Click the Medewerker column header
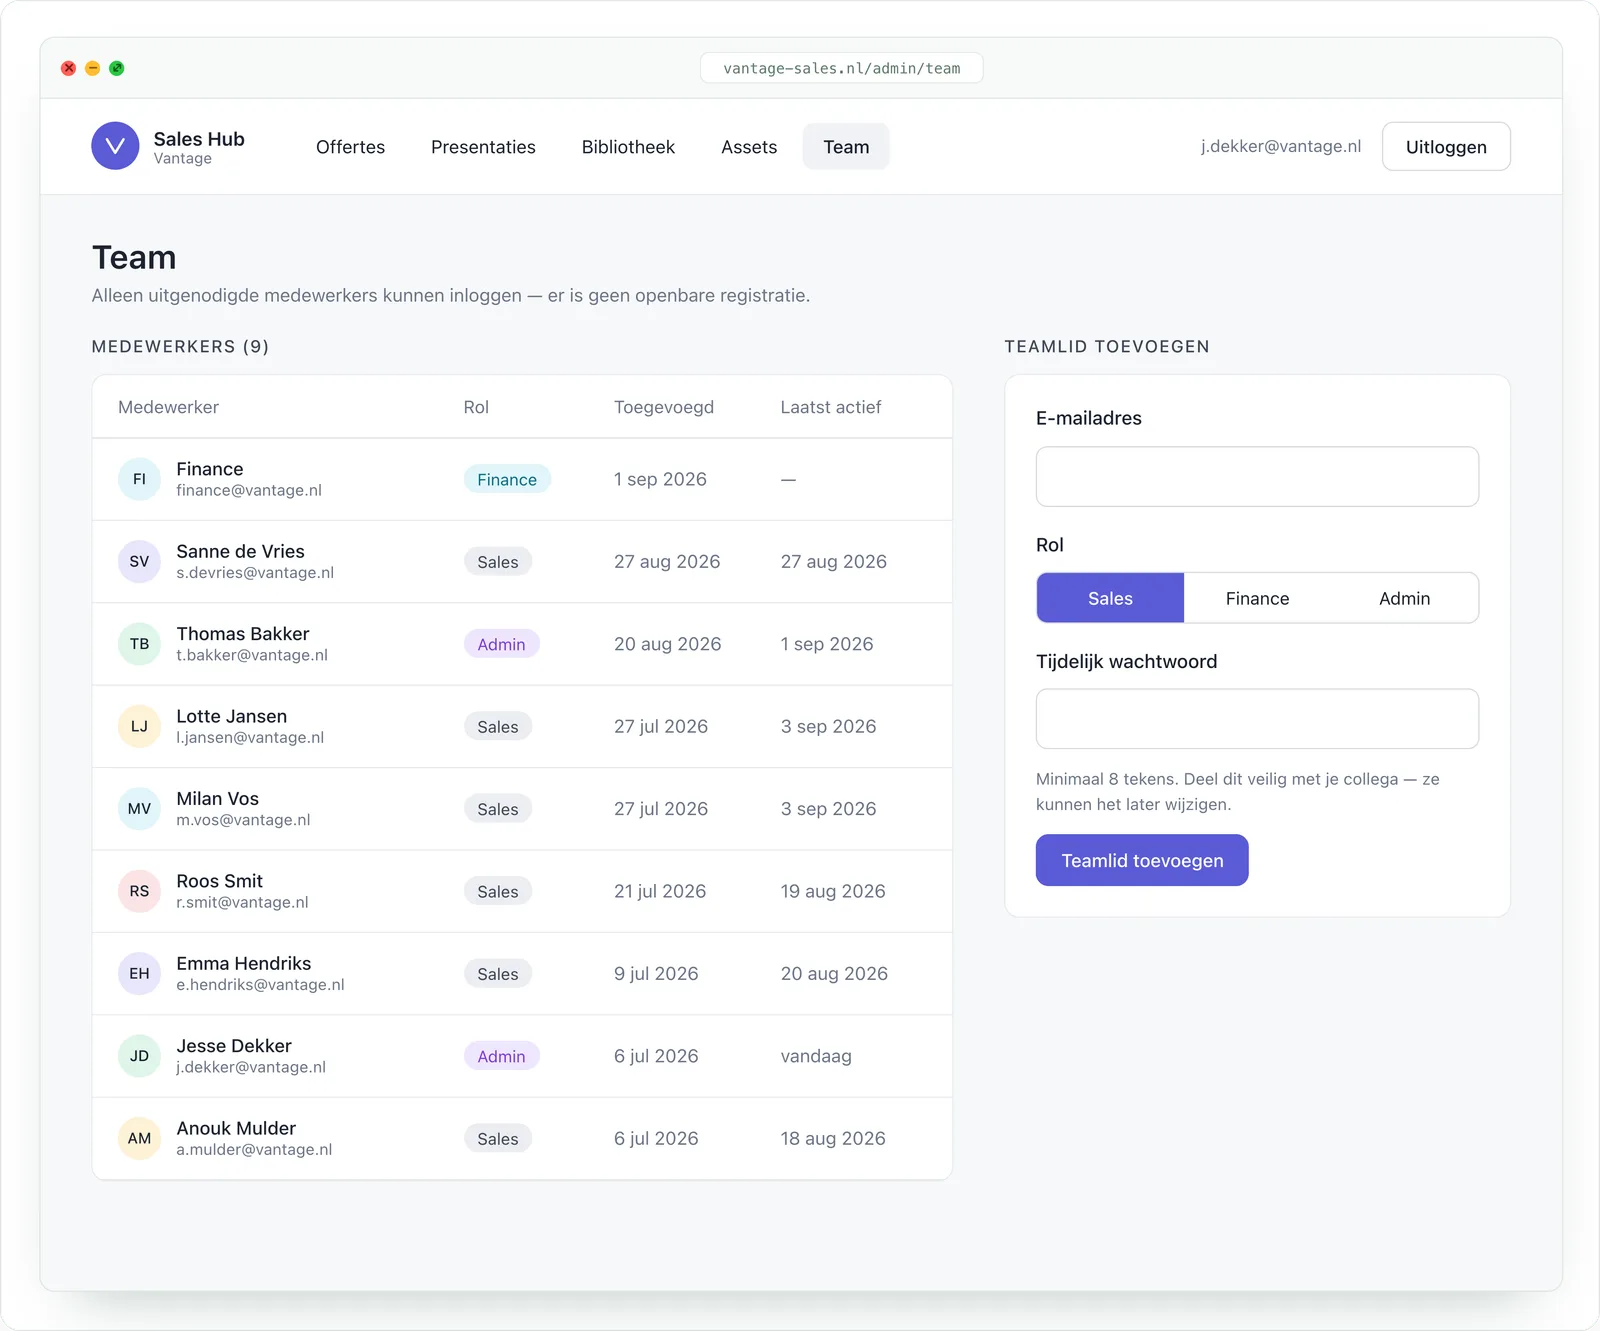1600x1331 pixels. [x=168, y=407]
